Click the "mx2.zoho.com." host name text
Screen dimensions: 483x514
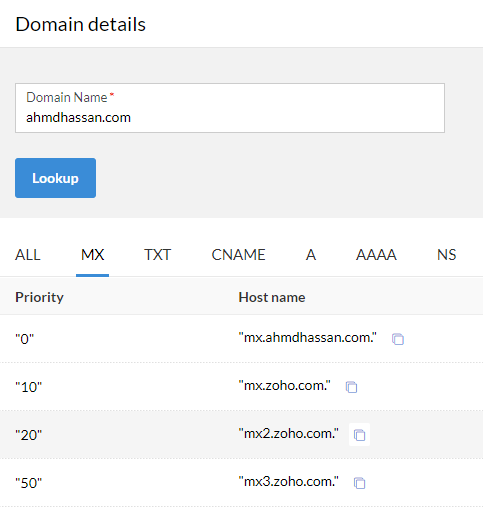(288, 433)
